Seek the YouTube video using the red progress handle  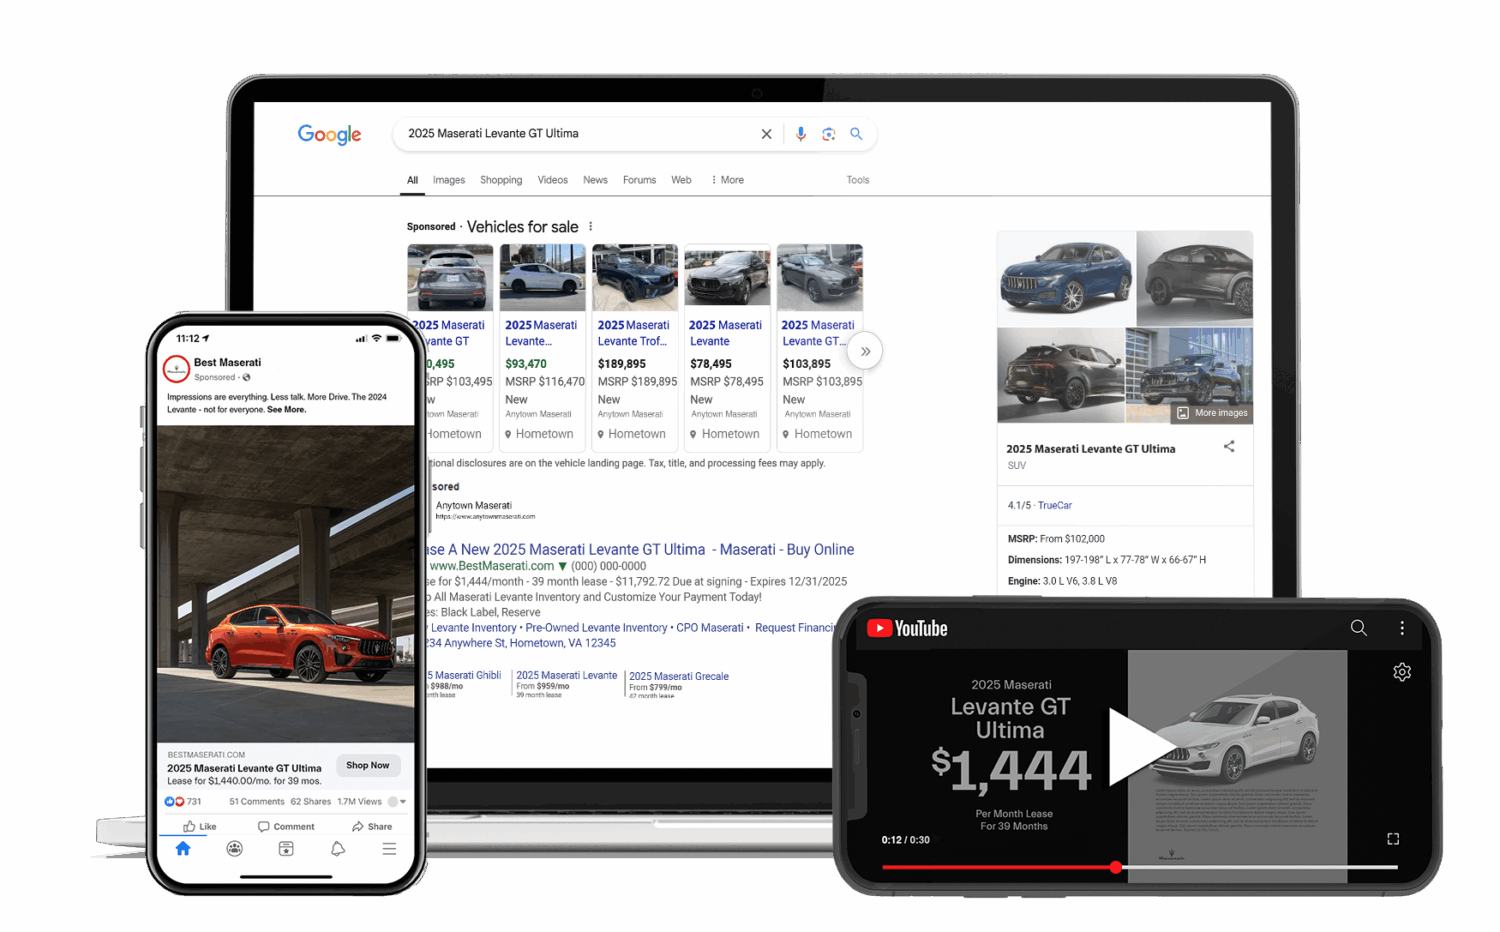coord(1116,867)
